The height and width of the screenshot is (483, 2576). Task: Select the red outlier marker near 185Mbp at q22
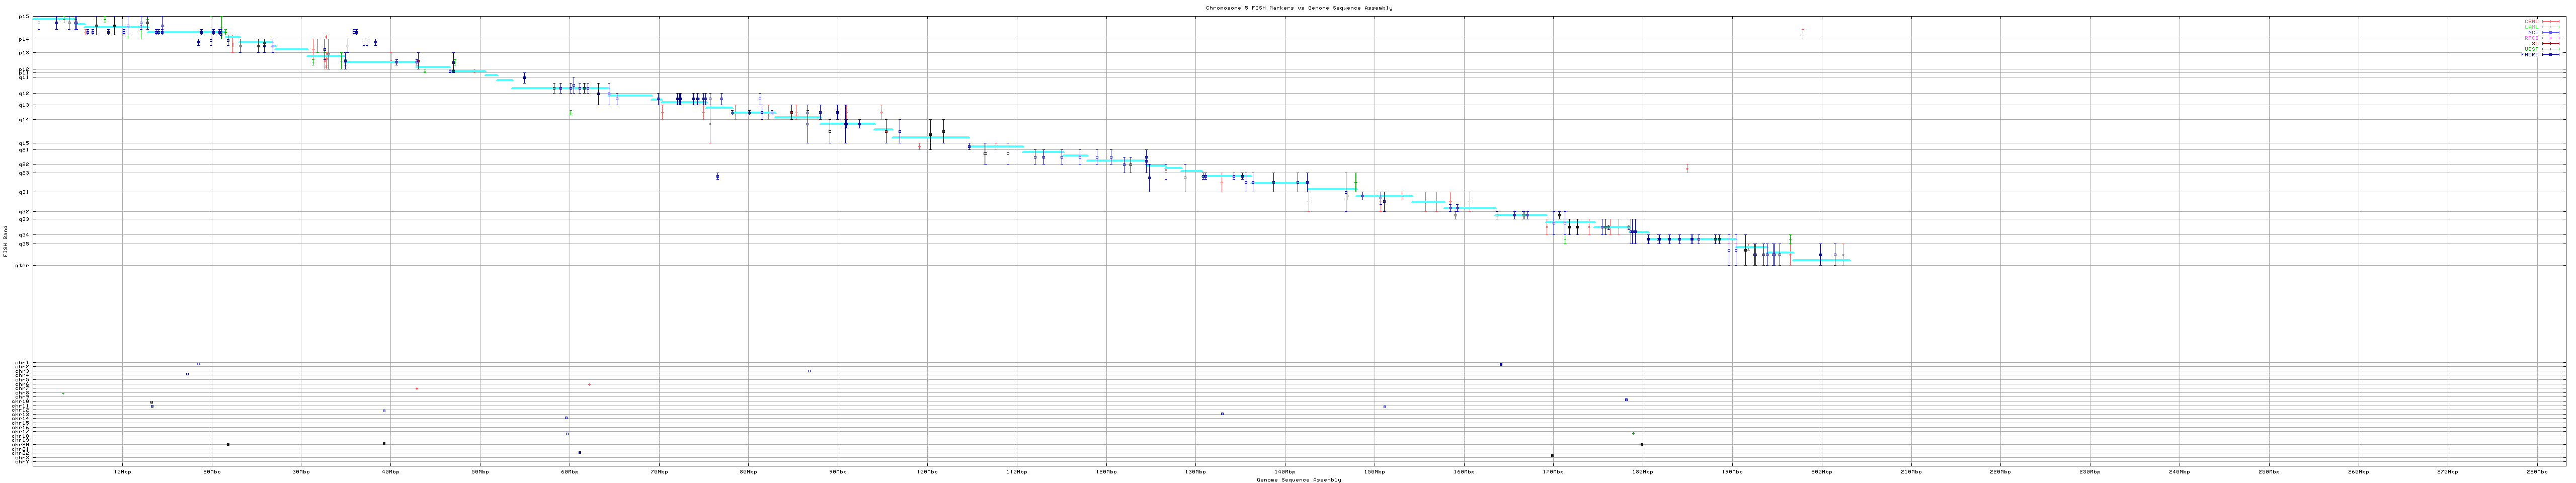pyautogui.click(x=1687, y=168)
